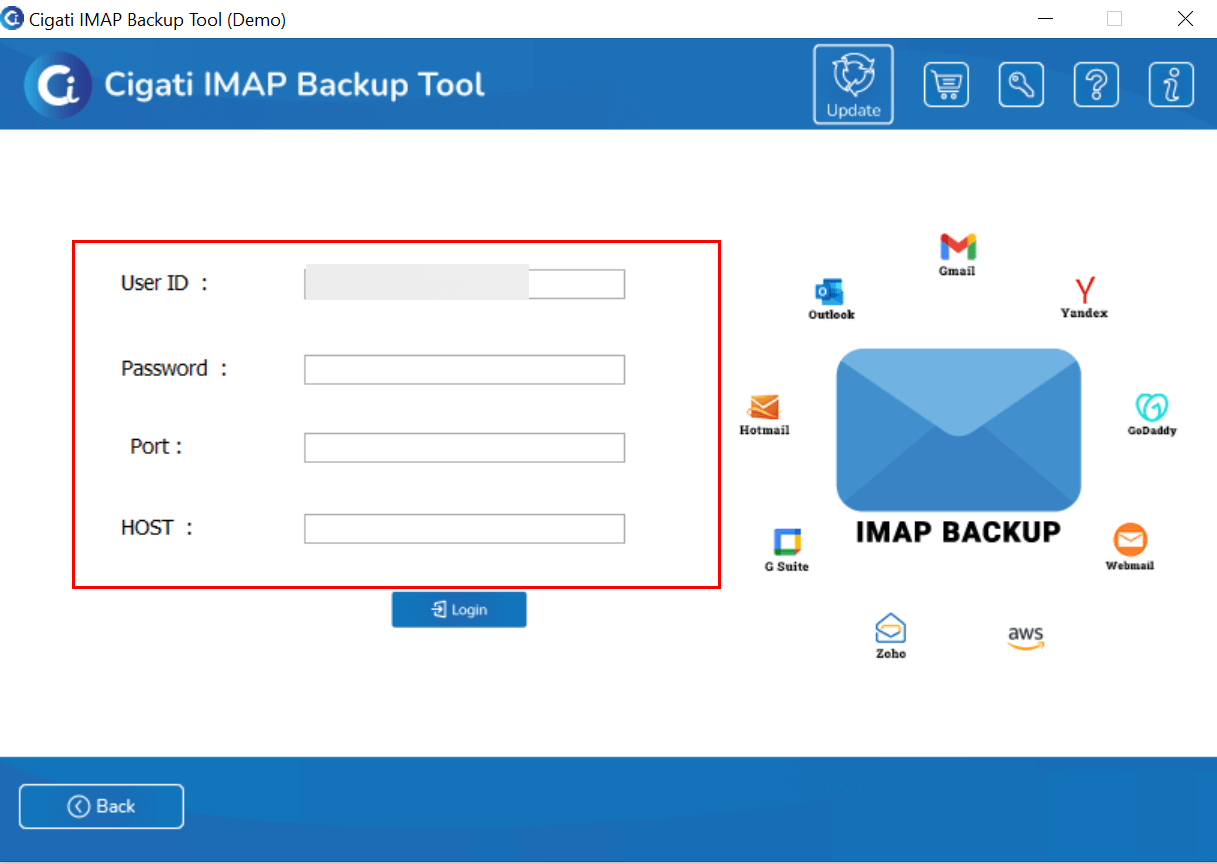Go back using the Back button
Screen dimensions: 1217x864
point(101,807)
